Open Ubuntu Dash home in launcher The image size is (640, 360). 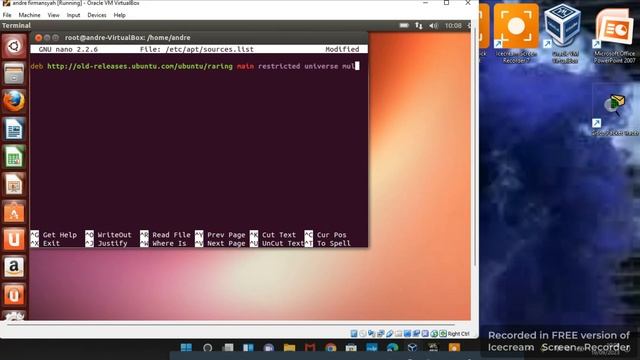14,46
